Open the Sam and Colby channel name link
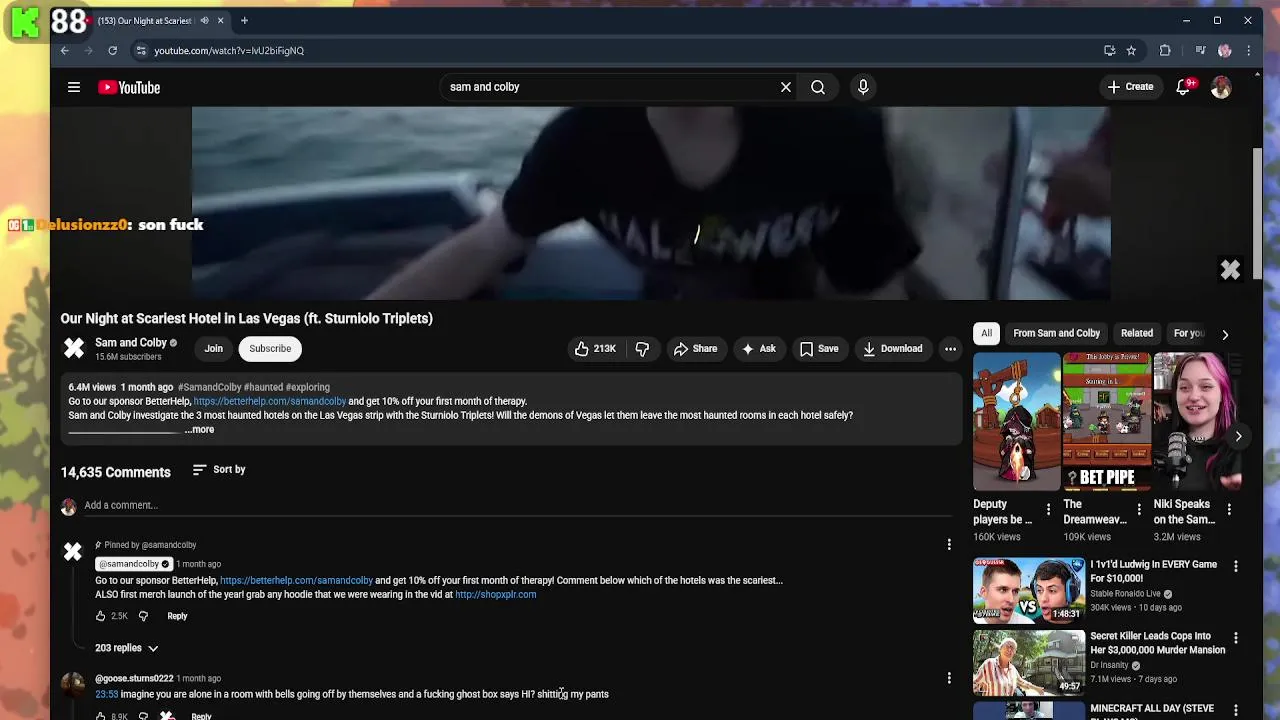1280x720 pixels. (131, 342)
